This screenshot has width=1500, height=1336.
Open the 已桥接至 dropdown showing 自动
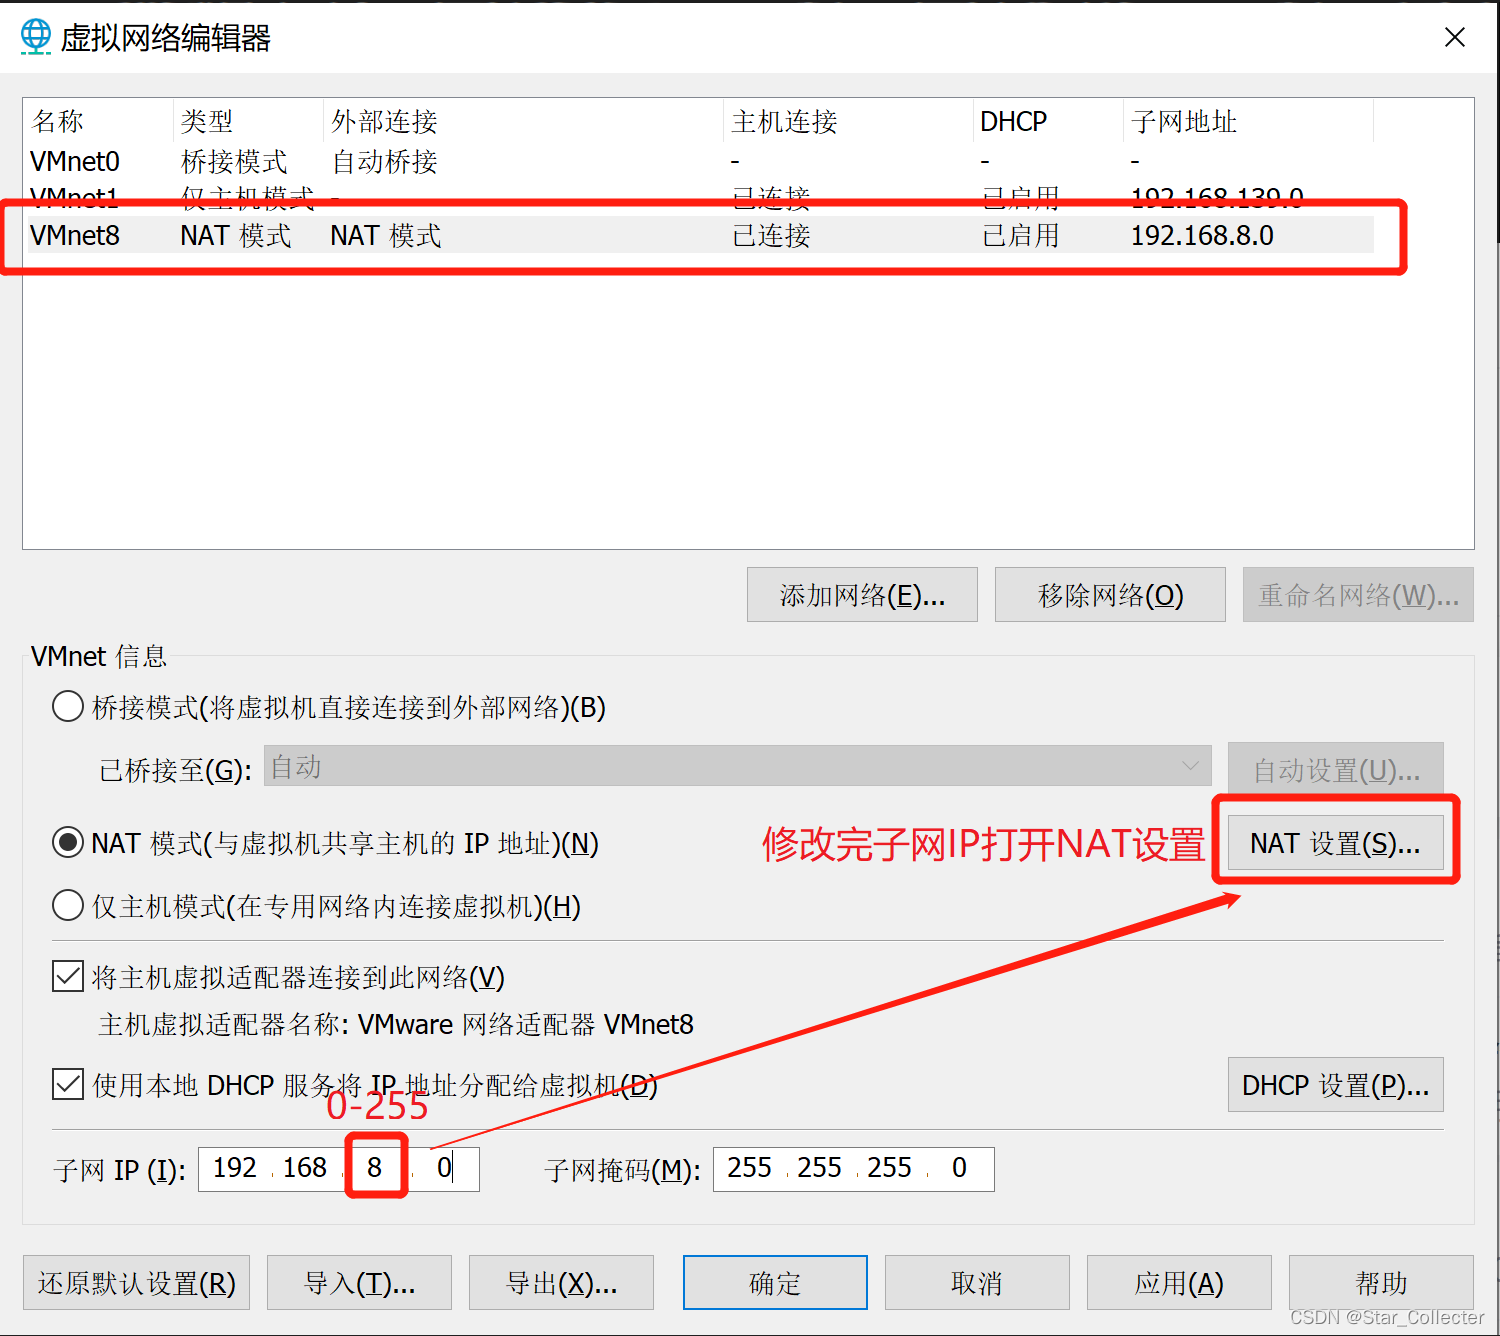coord(738,766)
